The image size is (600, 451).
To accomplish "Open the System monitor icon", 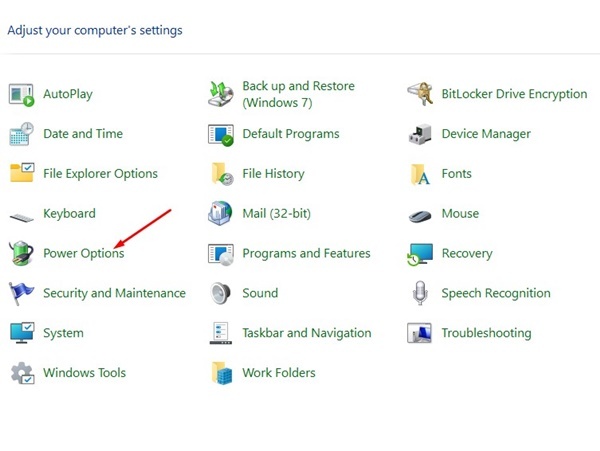I will pos(22,333).
